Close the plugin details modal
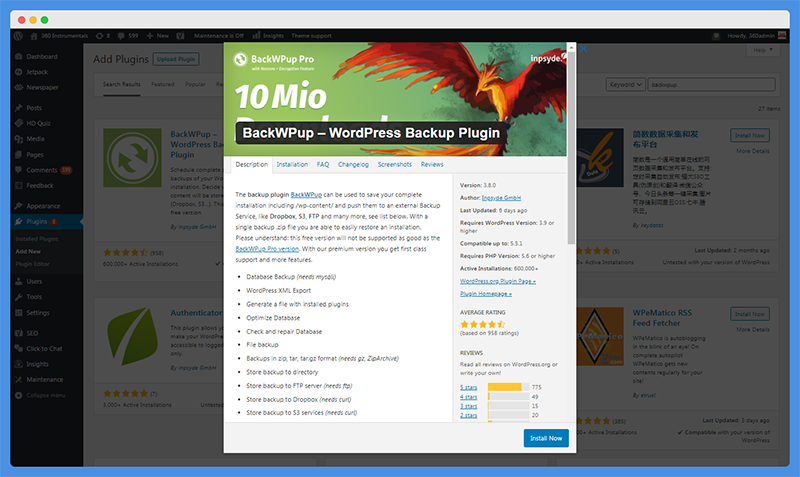Screen dimensions: 800x477 tap(584, 48)
